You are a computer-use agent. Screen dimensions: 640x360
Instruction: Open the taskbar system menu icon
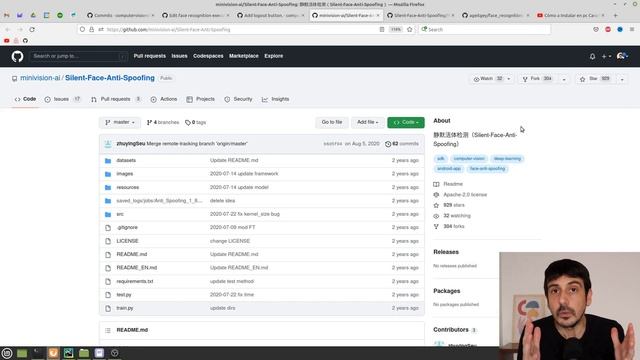coord(7,353)
